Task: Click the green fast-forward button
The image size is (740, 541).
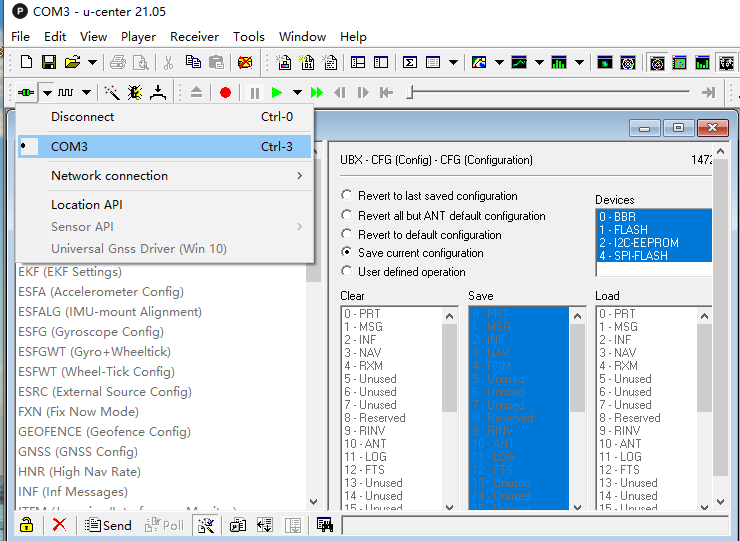Action: click(x=317, y=93)
